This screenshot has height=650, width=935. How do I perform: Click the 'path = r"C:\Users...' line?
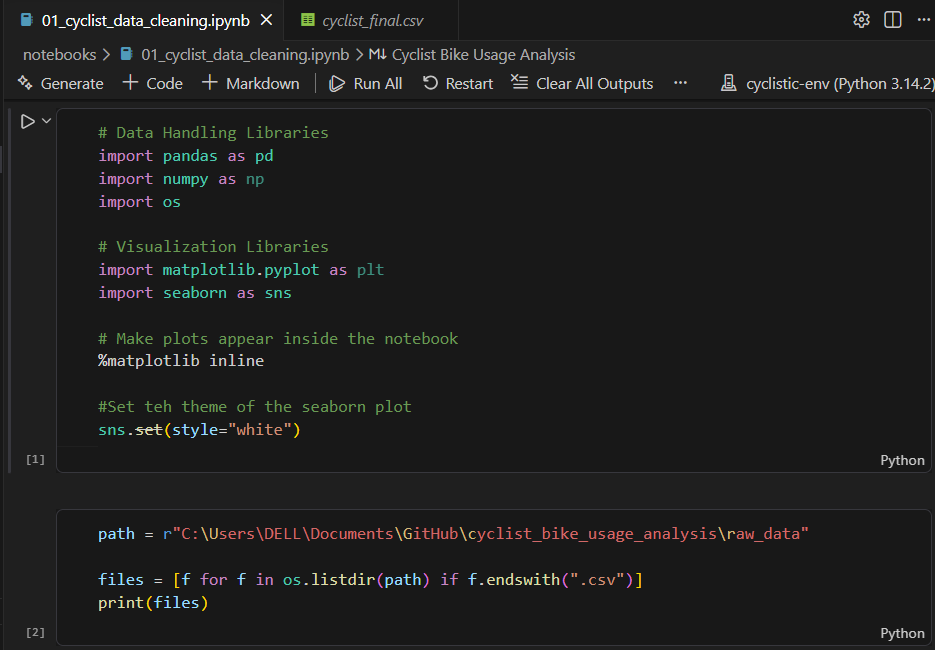pyautogui.click(x=453, y=533)
